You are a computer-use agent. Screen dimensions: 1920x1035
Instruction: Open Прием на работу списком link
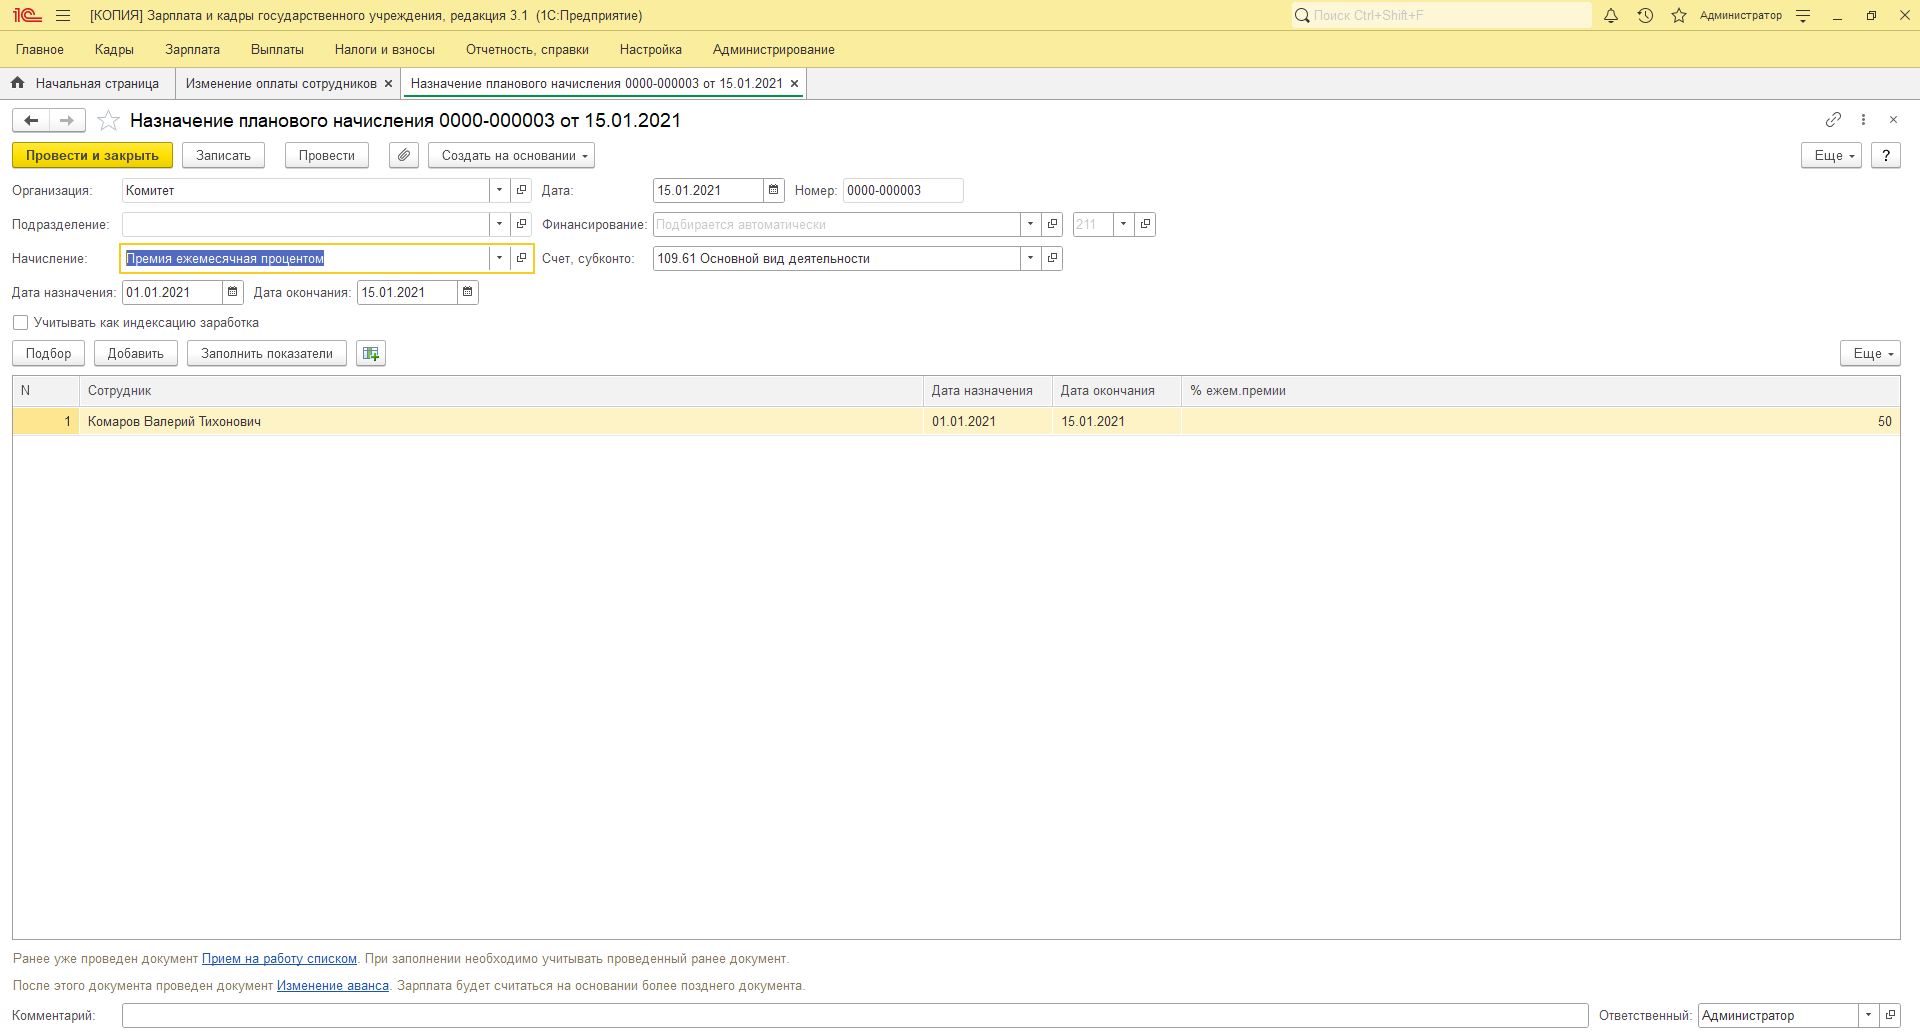coord(279,959)
